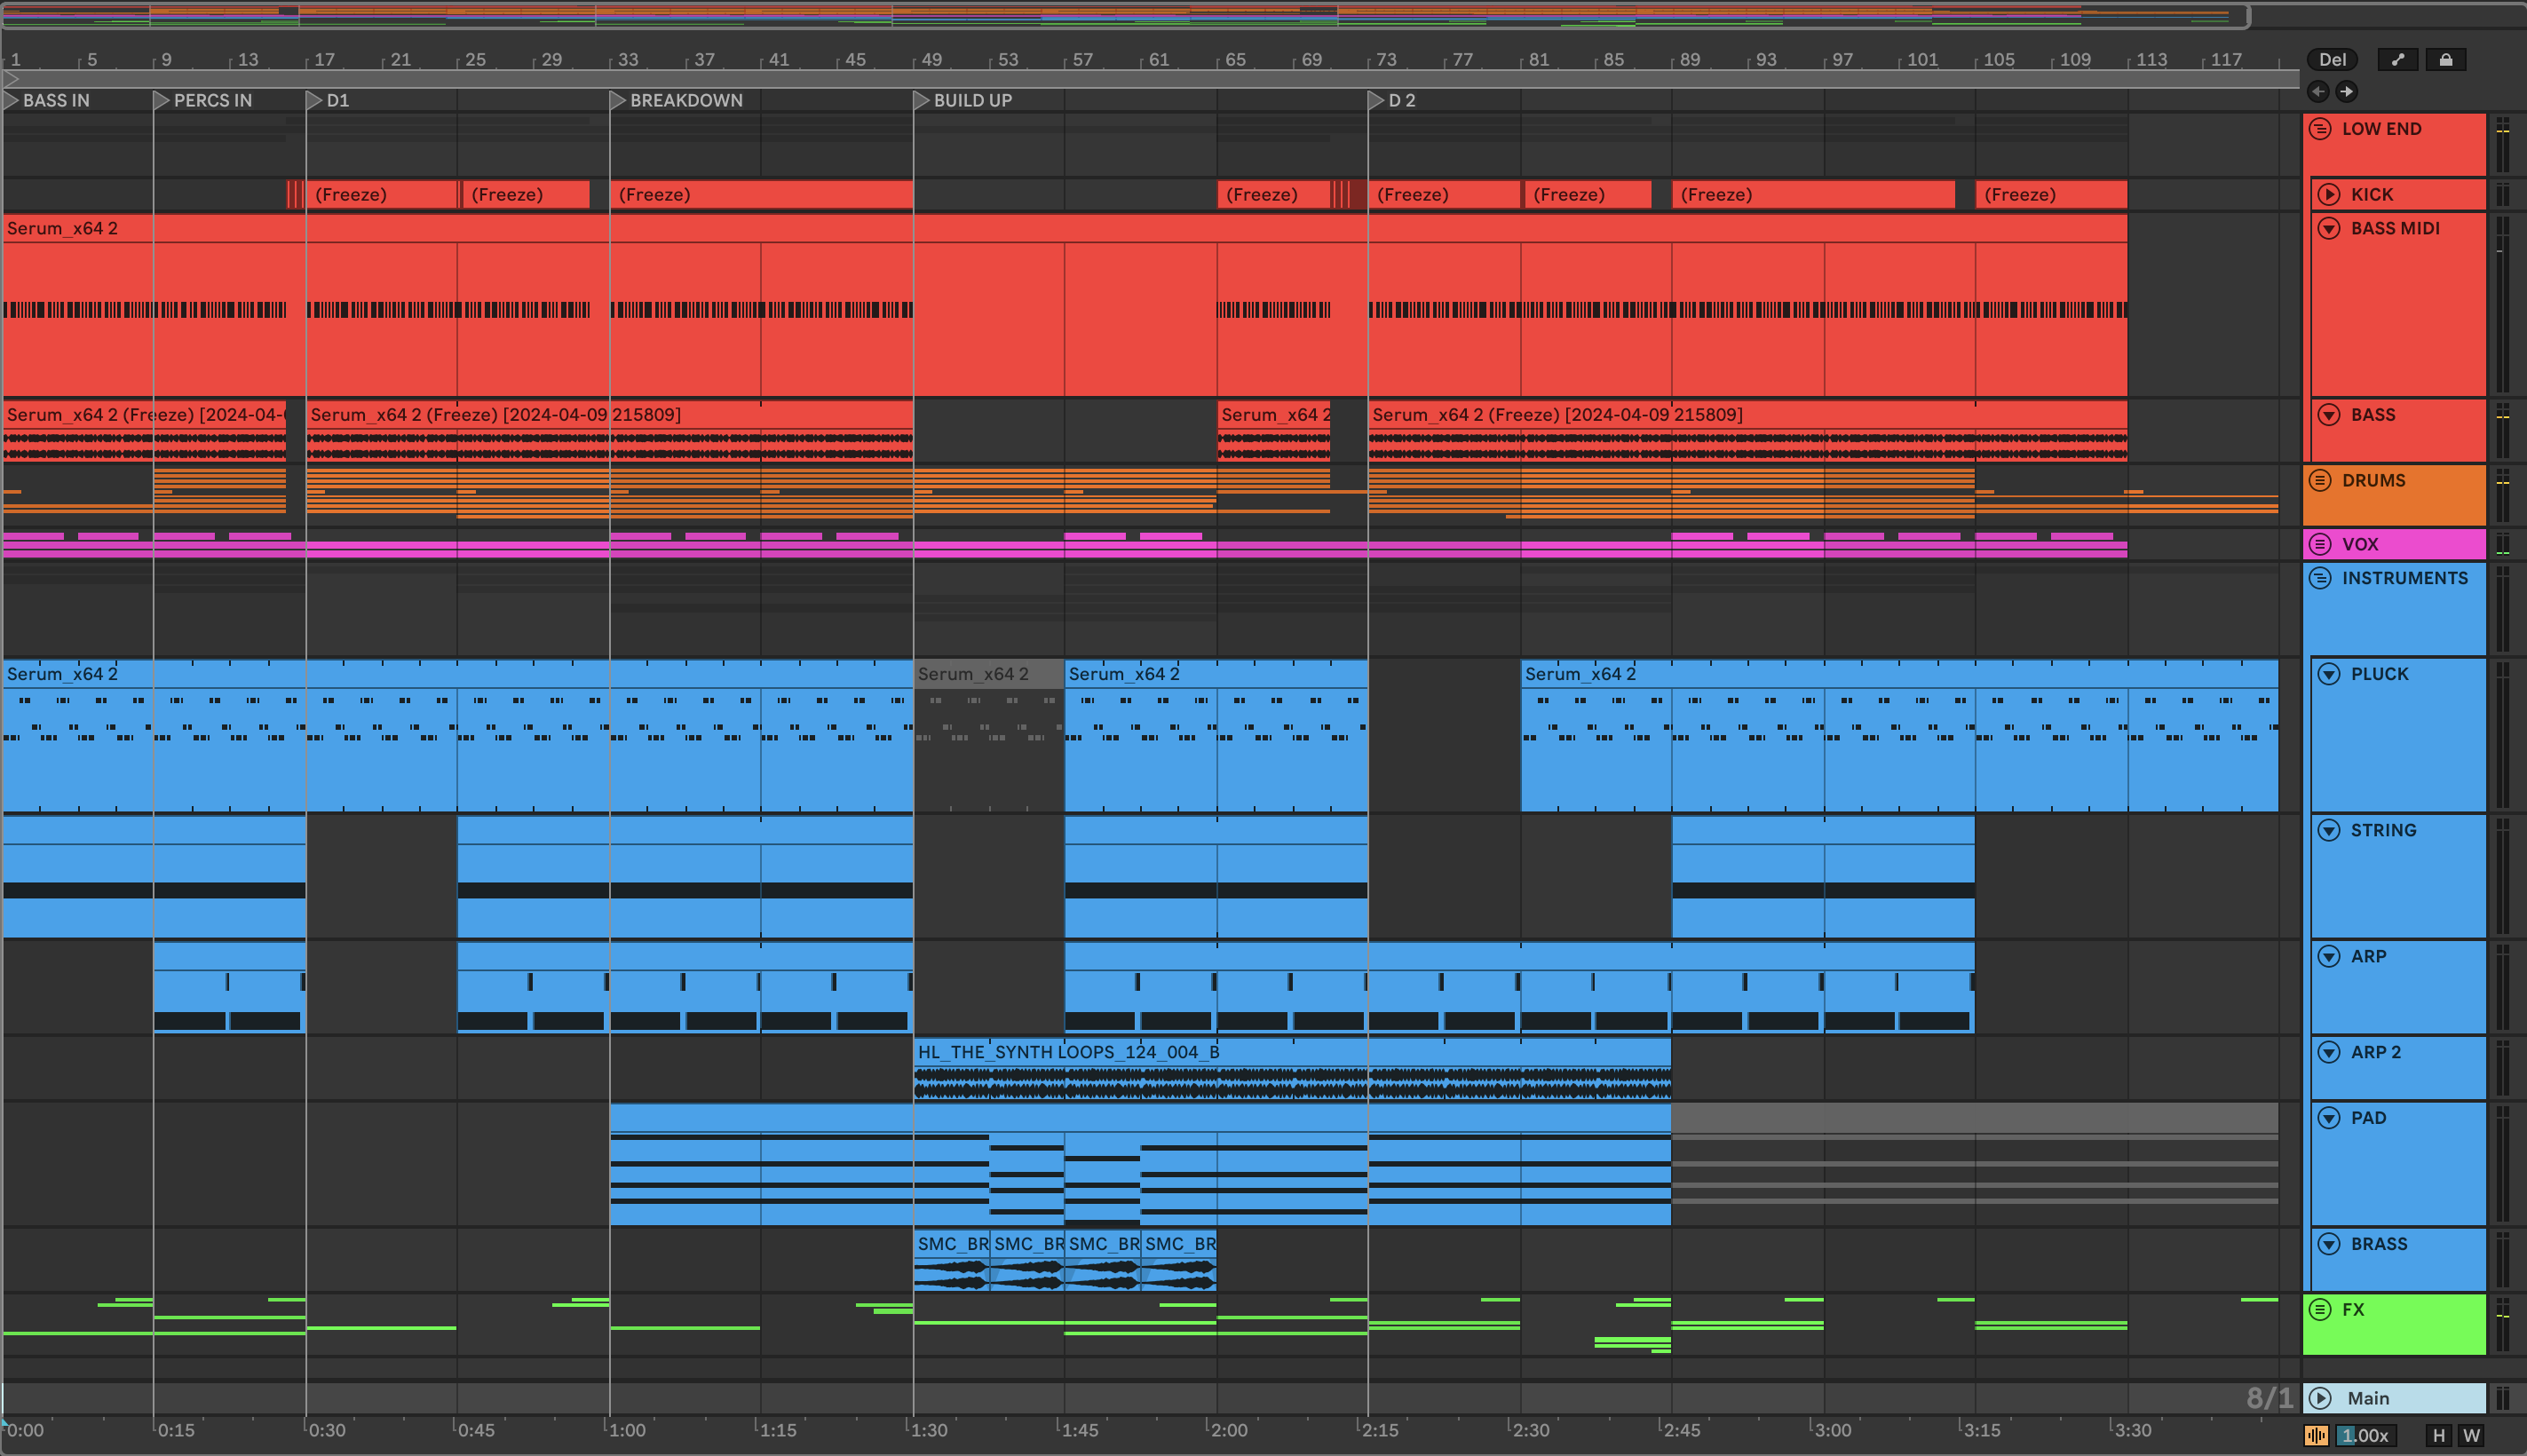Click the DRUMS group fold icon
This screenshot has height=1456, width=2527.
(2320, 480)
